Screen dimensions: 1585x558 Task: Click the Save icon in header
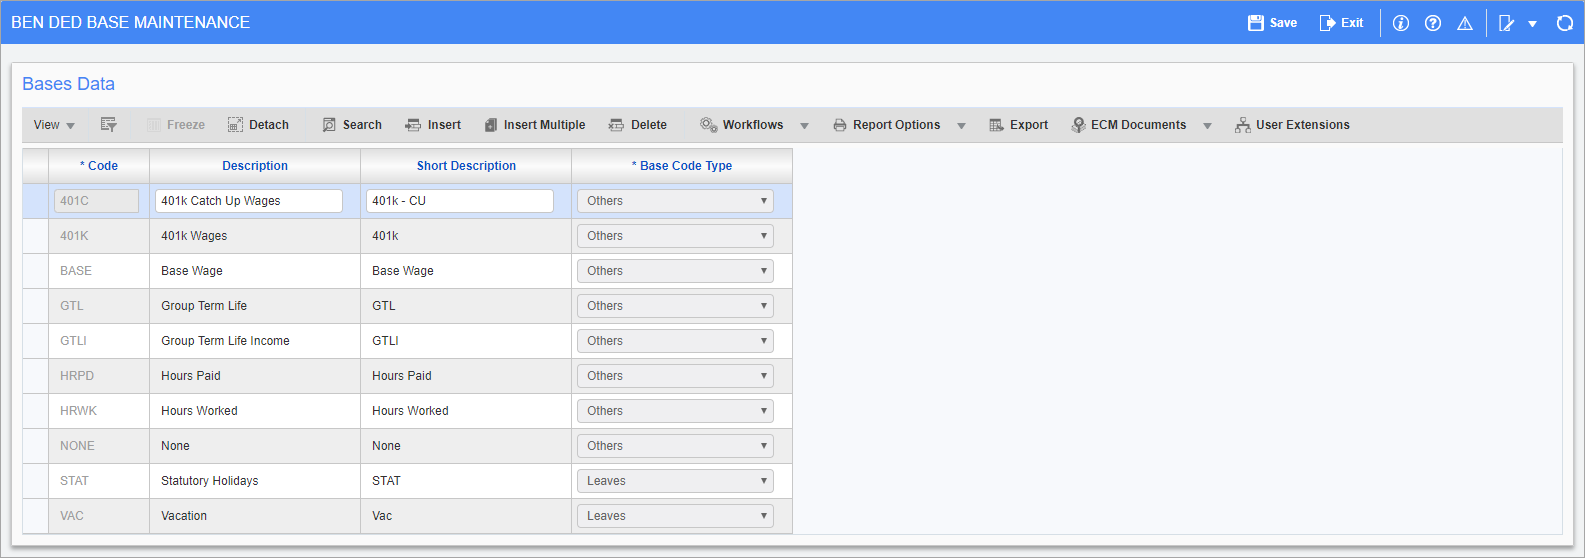coord(1256,23)
